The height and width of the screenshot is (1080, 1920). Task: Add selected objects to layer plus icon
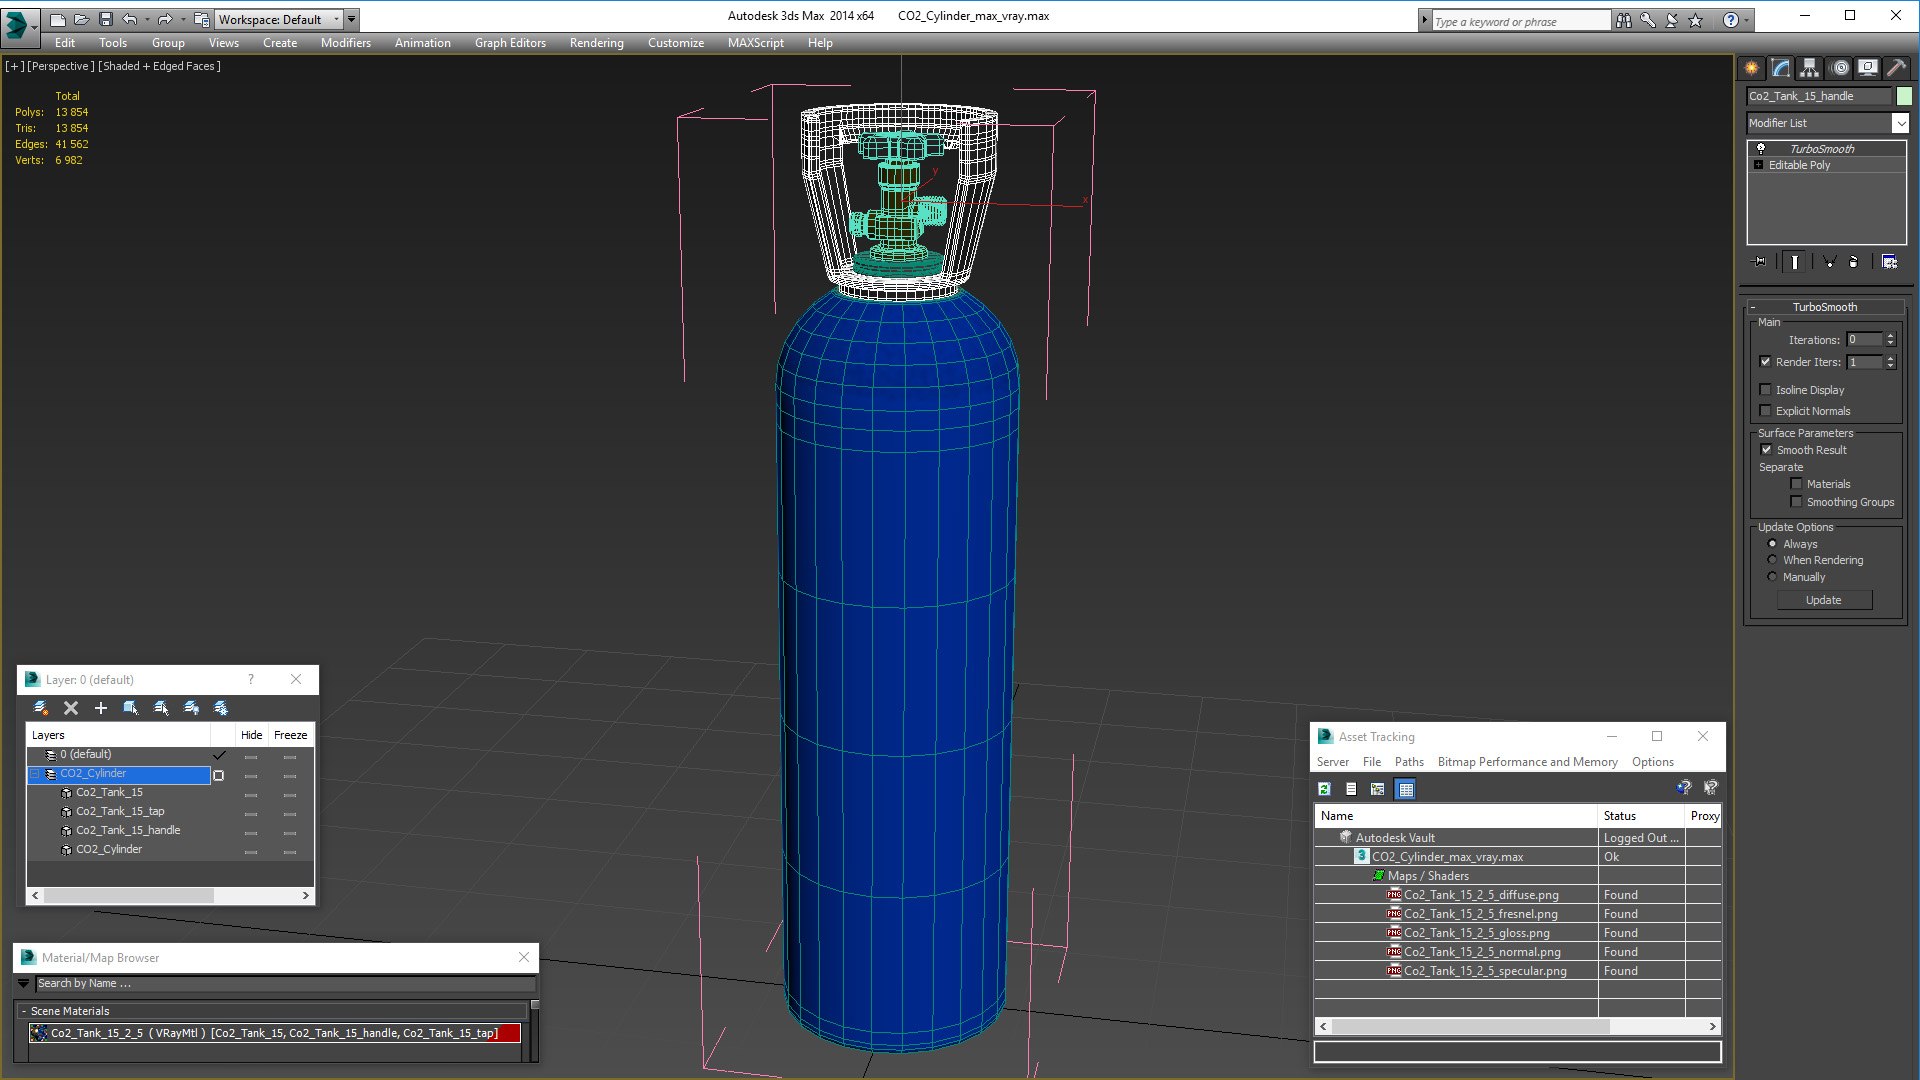(x=101, y=708)
